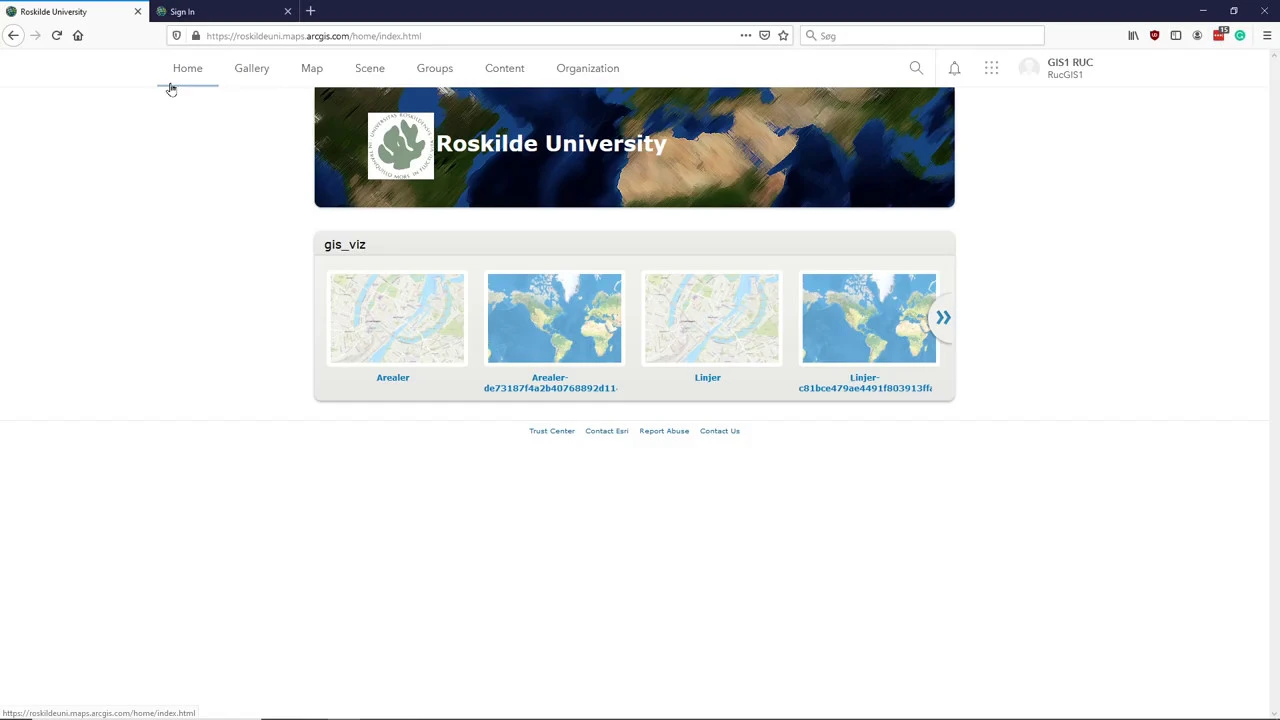Open the ArcGIS search magnifier icon

tap(916, 68)
